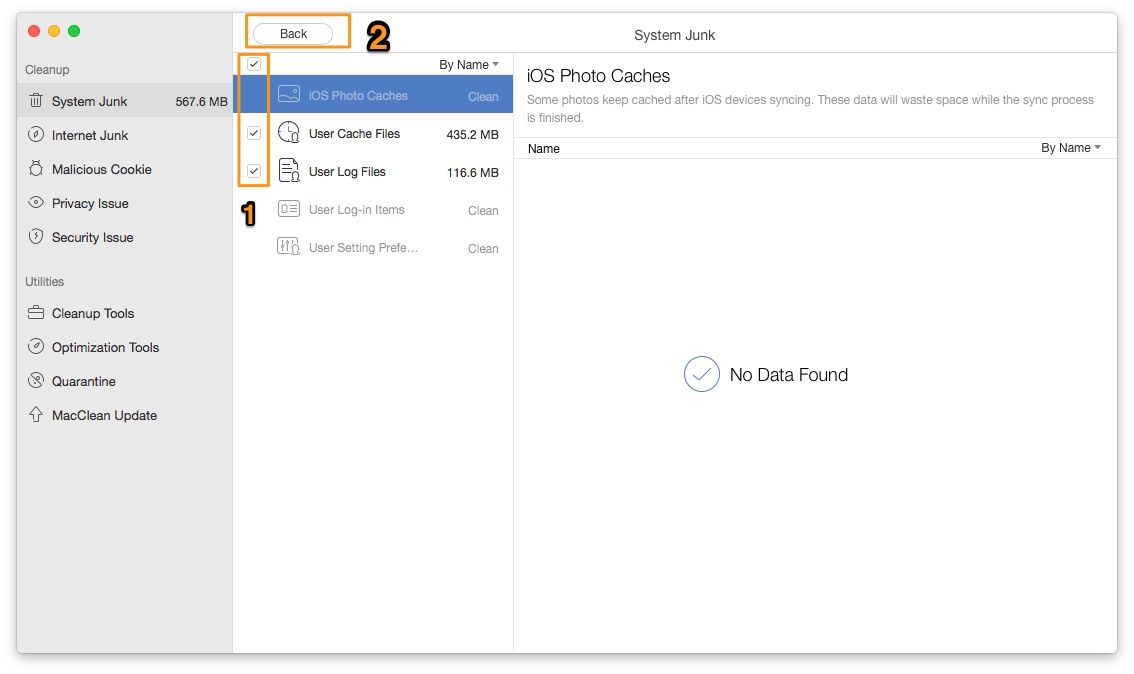The image size is (1134, 674).
Task: Click the Privacy Issue eye icon
Action: (36, 202)
